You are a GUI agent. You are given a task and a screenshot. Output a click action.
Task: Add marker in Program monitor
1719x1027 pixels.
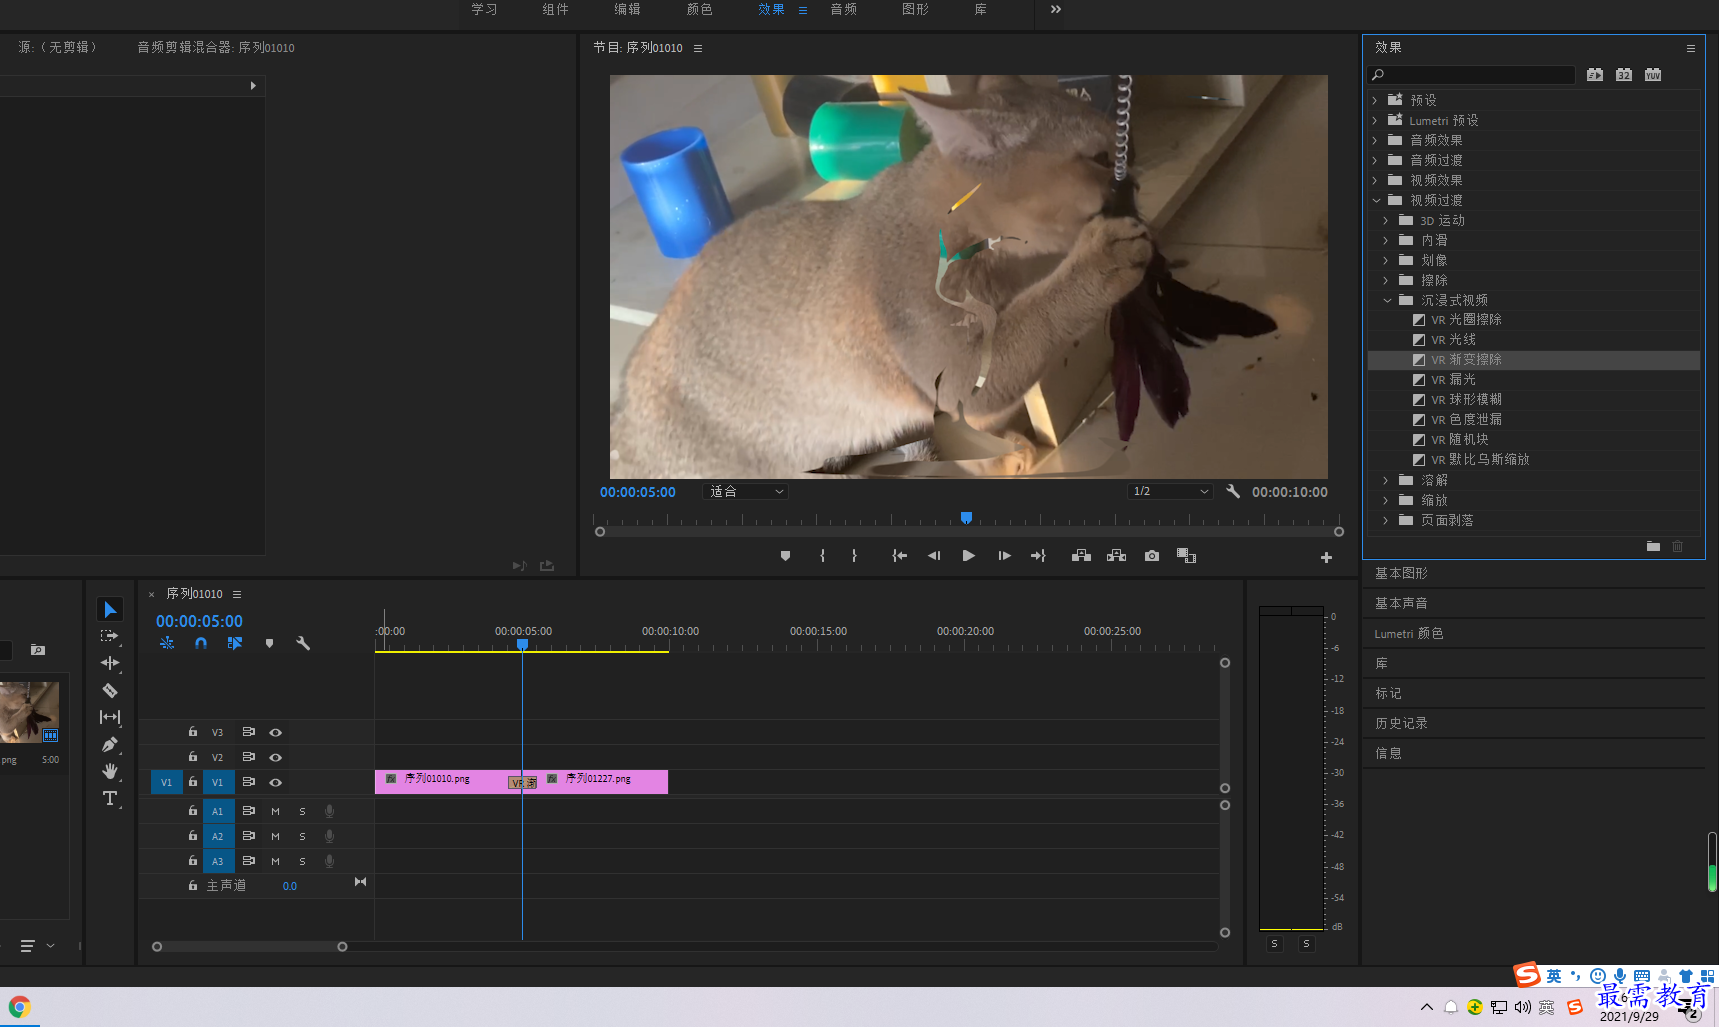[785, 556]
